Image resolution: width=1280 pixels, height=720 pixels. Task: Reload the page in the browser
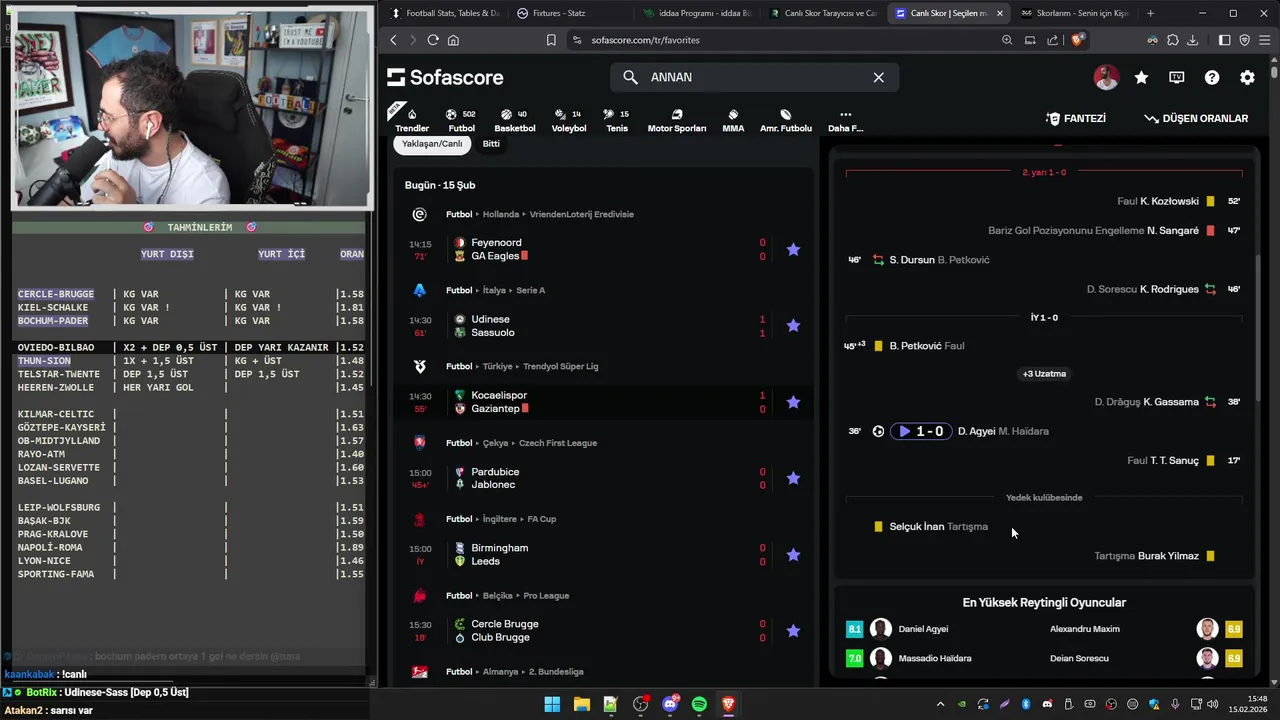coord(433,40)
